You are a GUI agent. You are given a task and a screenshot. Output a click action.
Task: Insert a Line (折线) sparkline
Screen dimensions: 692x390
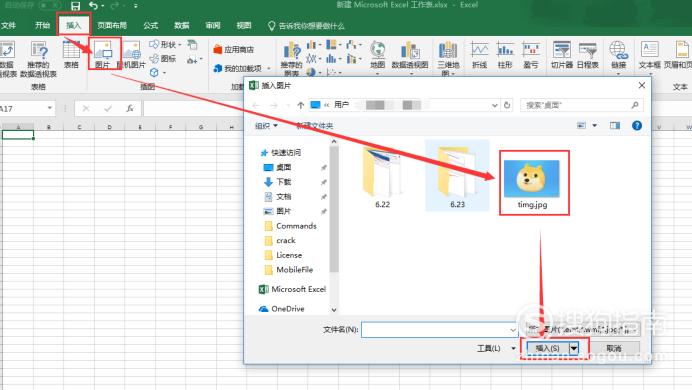click(479, 55)
